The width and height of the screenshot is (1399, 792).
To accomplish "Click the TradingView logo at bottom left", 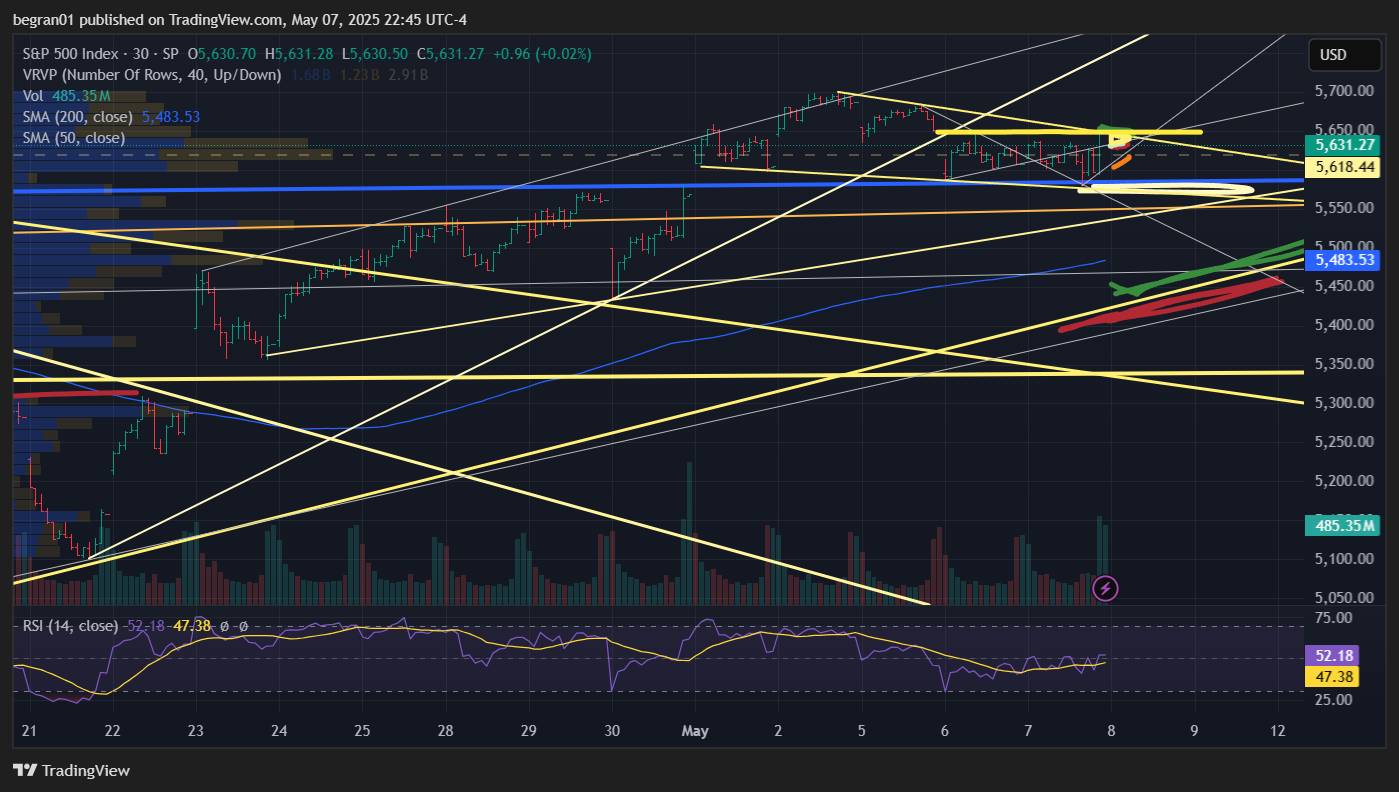I will 71,771.
